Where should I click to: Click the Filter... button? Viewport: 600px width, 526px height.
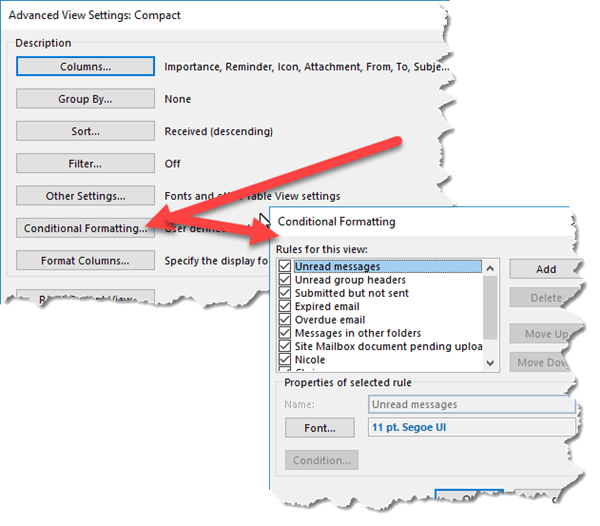(85, 163)
